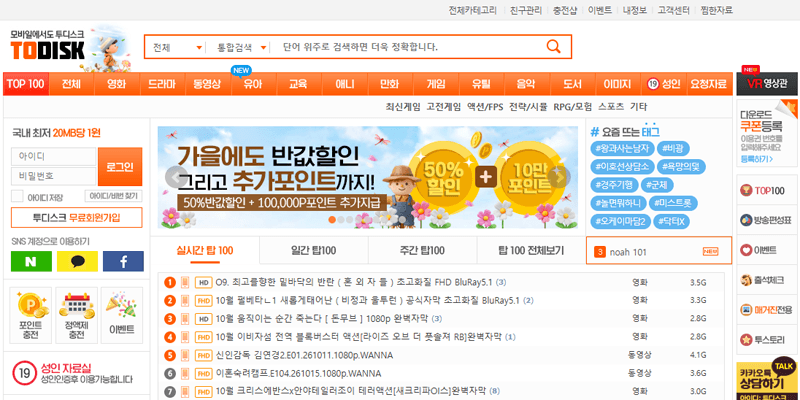This screenshot has width=800, height=400.
Task: Click the orange 로그인 button
Action: pyautogui.click(x=120, y=167)
